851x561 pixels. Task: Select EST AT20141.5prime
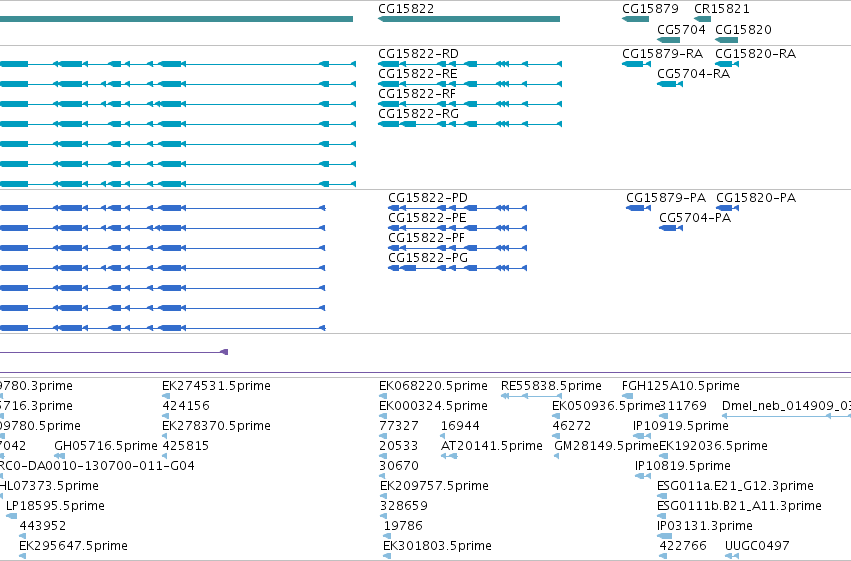pyautogui.click(x=492, y=446)
